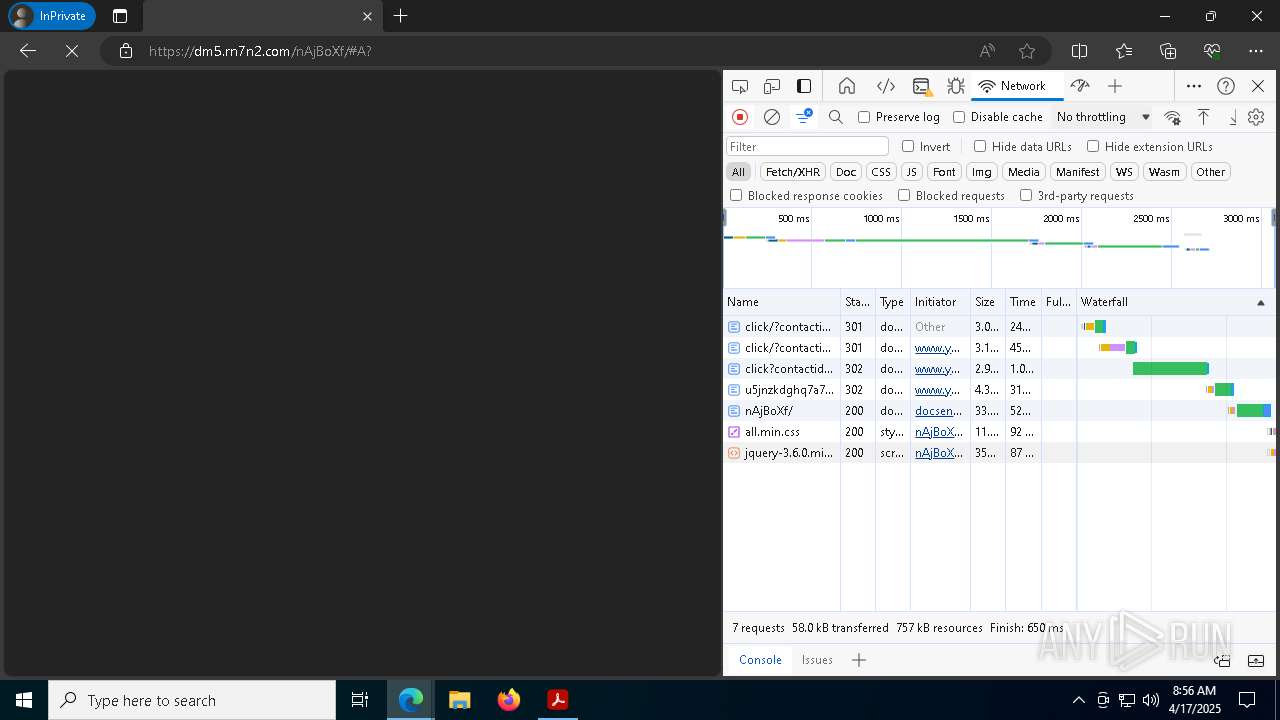
Task: Open the Performance panel icon
Action: (1079, 86)
